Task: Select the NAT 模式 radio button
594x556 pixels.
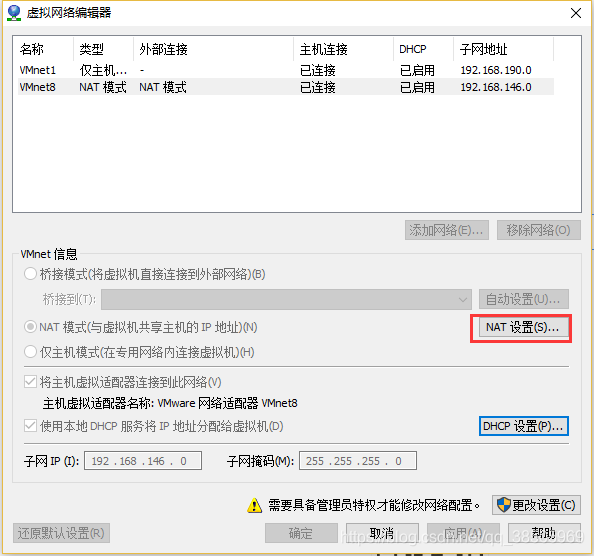Action: 30,327
